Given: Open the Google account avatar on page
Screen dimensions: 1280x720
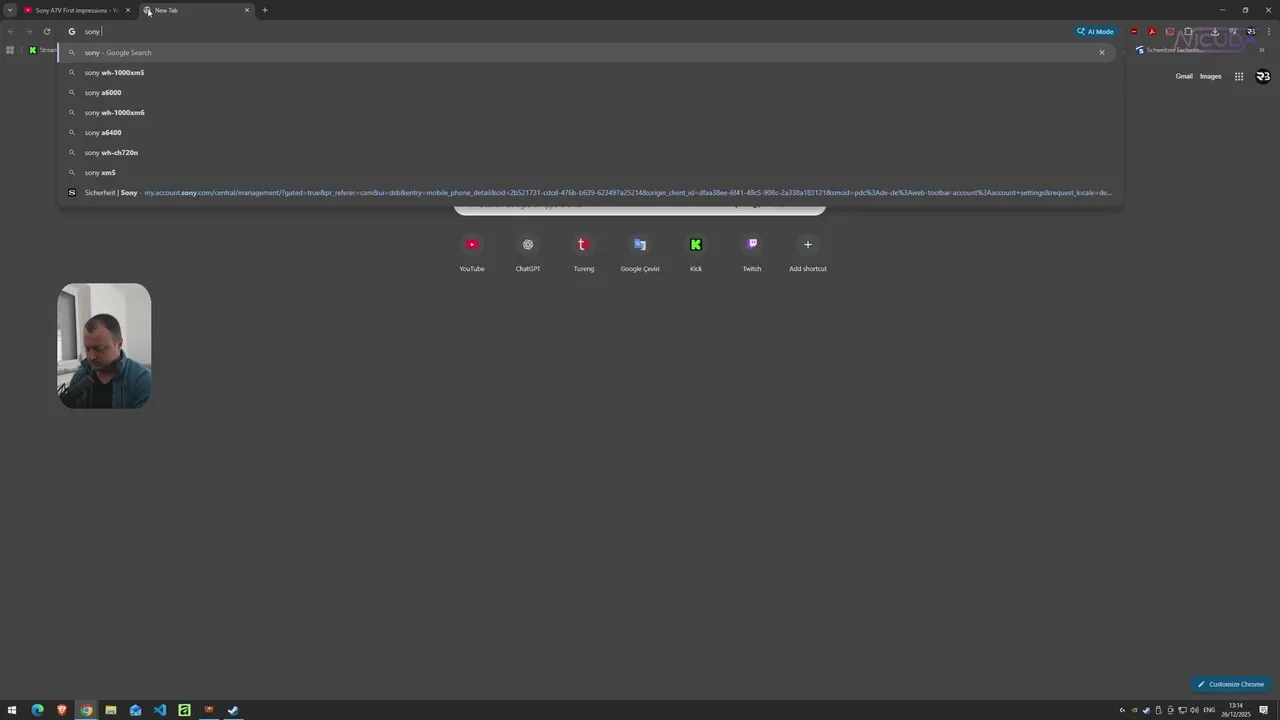Looking at the screenshot, I should (1263, 76).
